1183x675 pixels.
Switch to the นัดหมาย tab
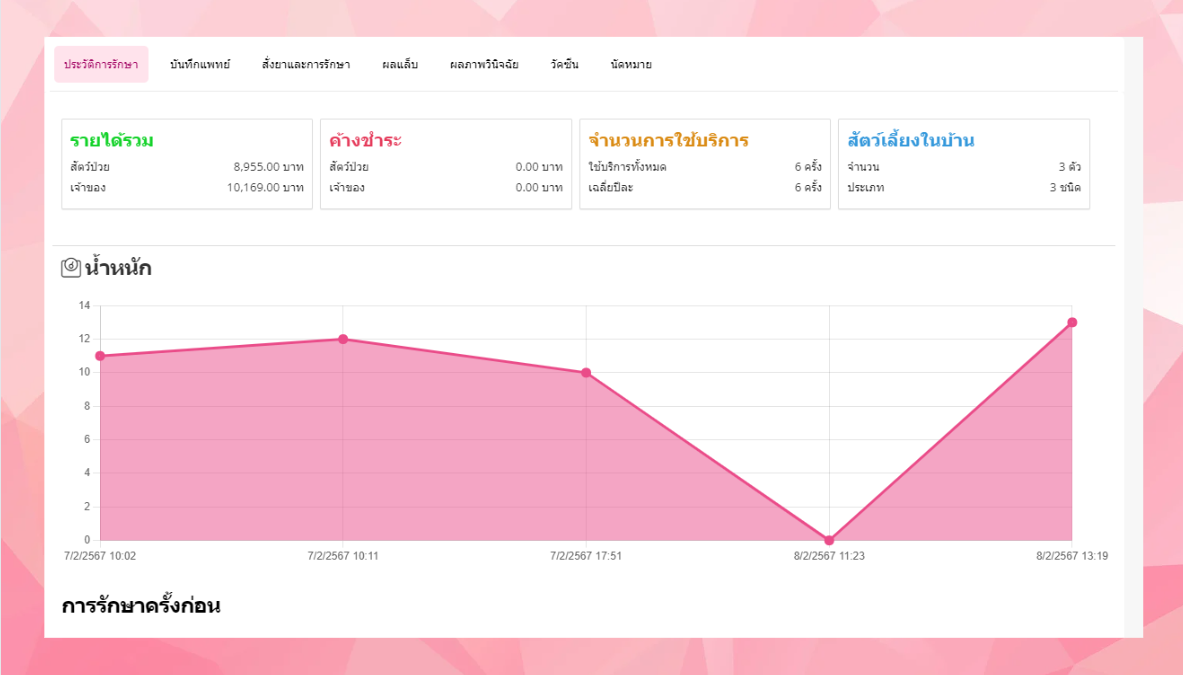[631, 65]
